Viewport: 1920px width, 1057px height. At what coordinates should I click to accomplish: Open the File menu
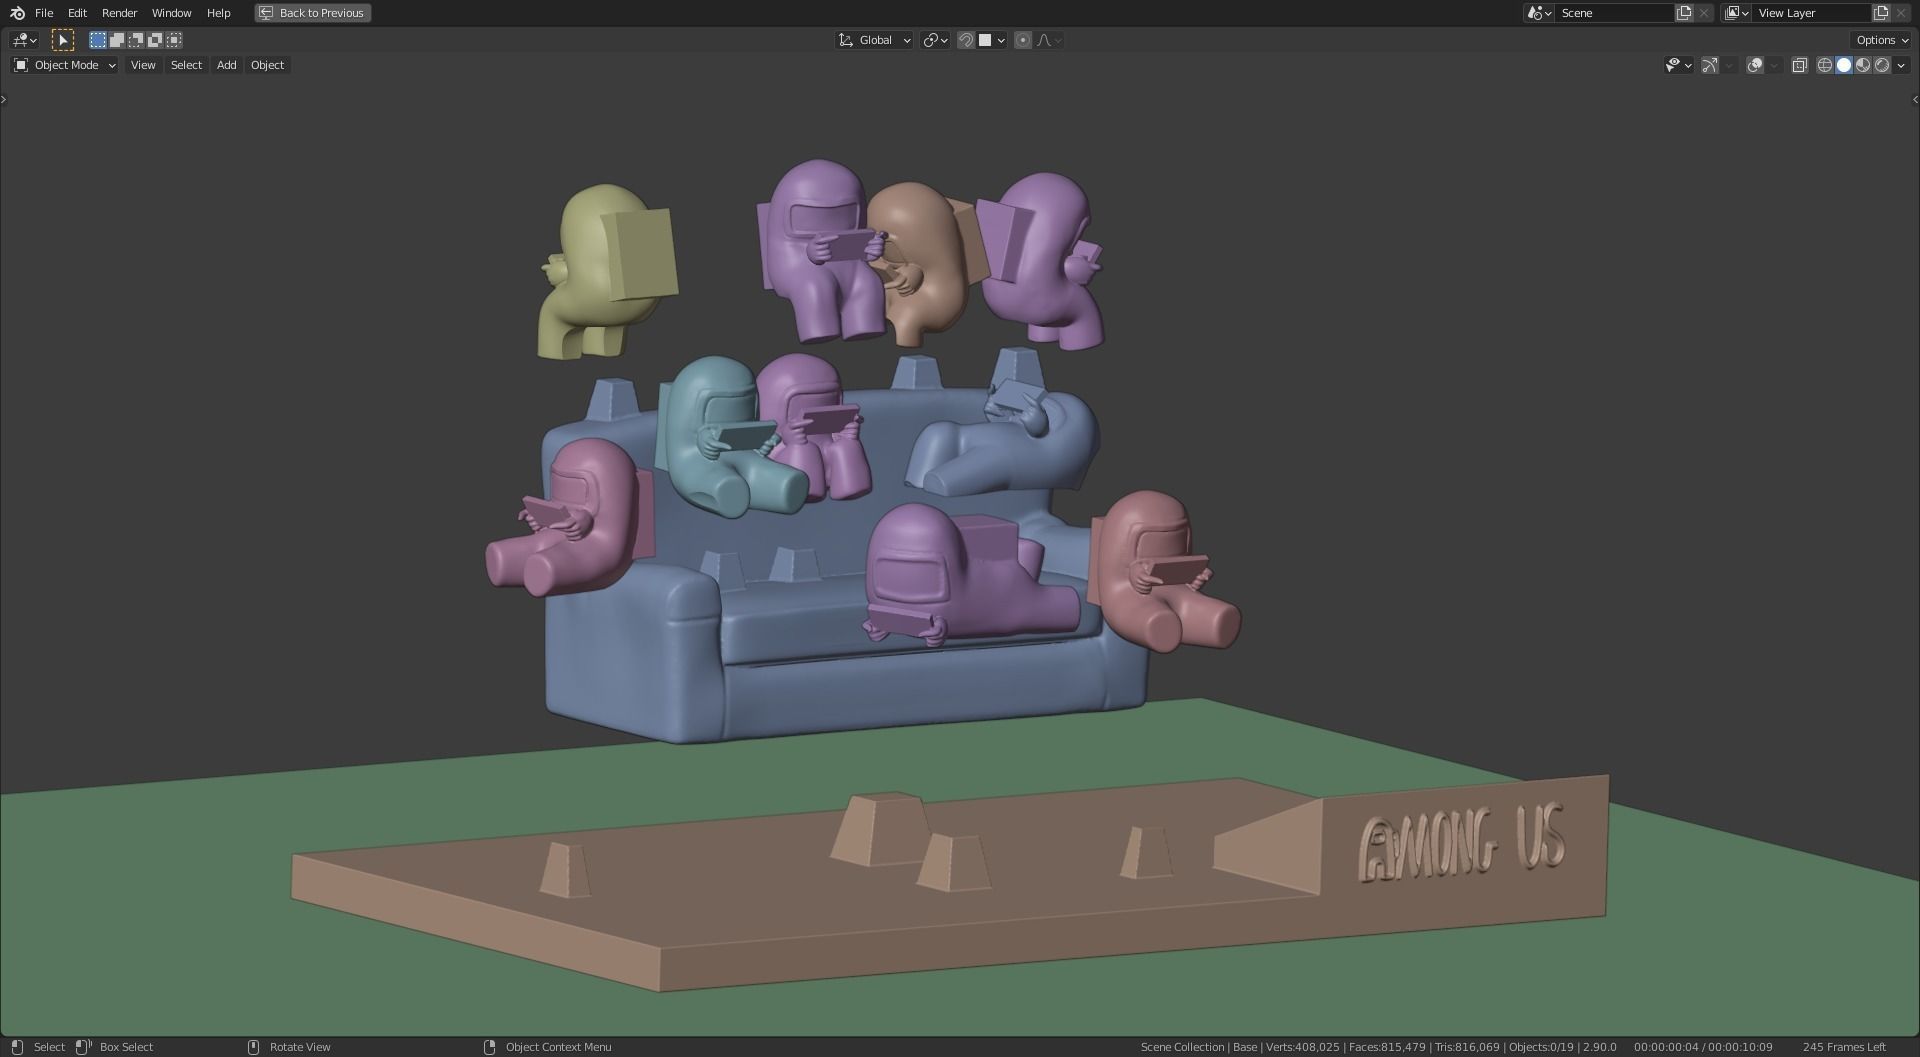(44, 13)
